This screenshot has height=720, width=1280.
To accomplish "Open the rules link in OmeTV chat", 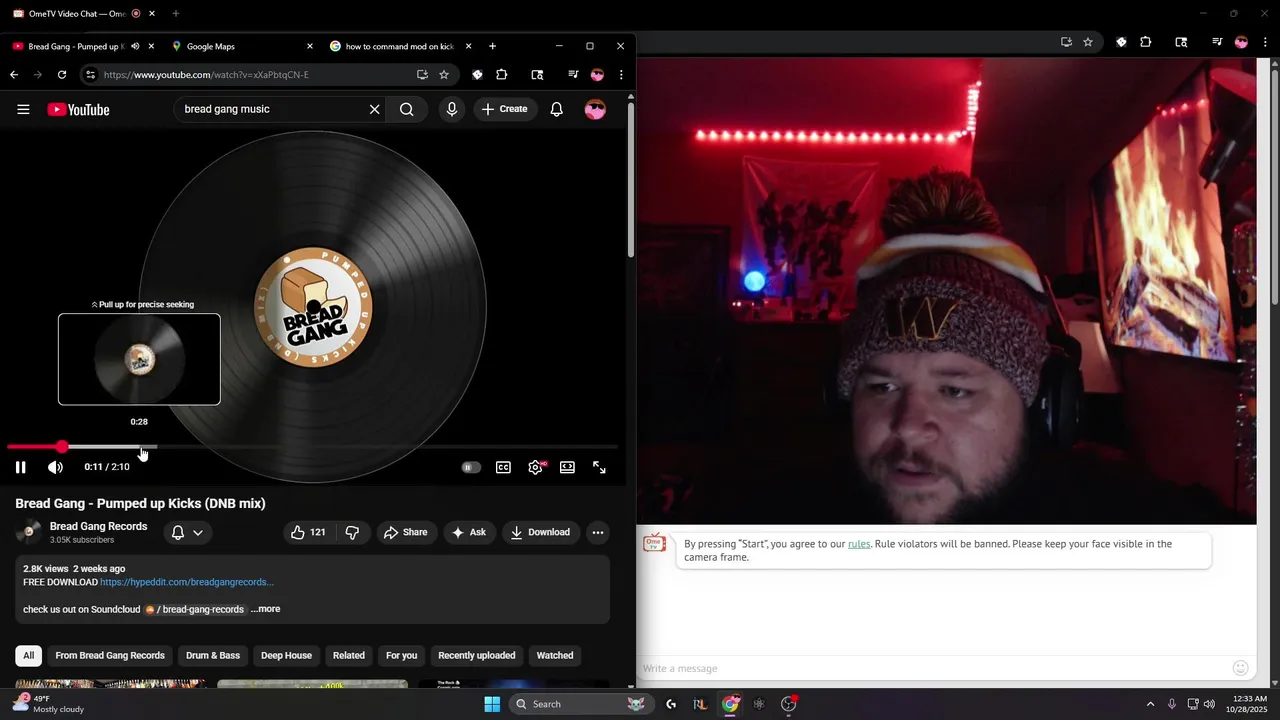I will [859, 544].
